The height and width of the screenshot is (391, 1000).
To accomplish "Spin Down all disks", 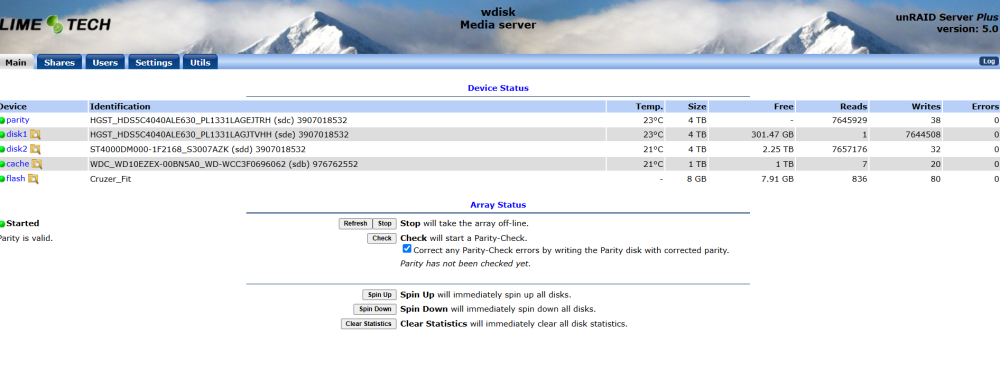I will 375,309.
